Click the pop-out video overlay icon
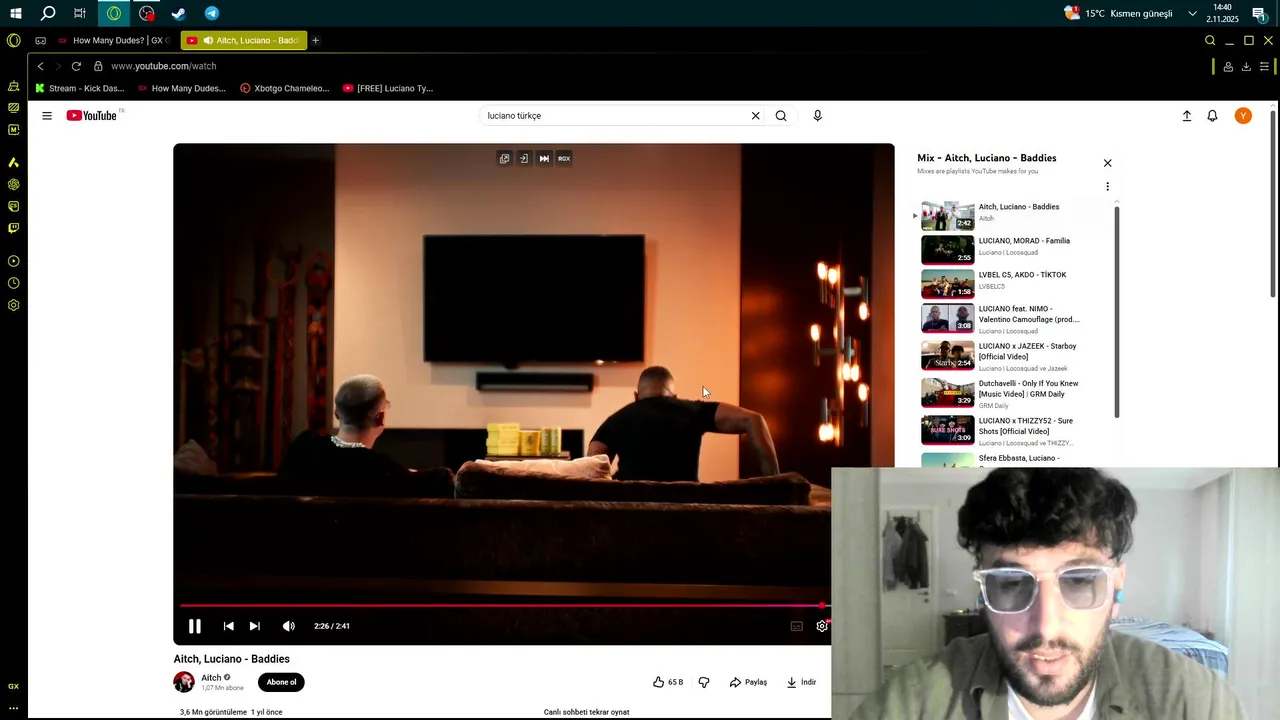Viewport: 1280px width, 720px height. 504,158
